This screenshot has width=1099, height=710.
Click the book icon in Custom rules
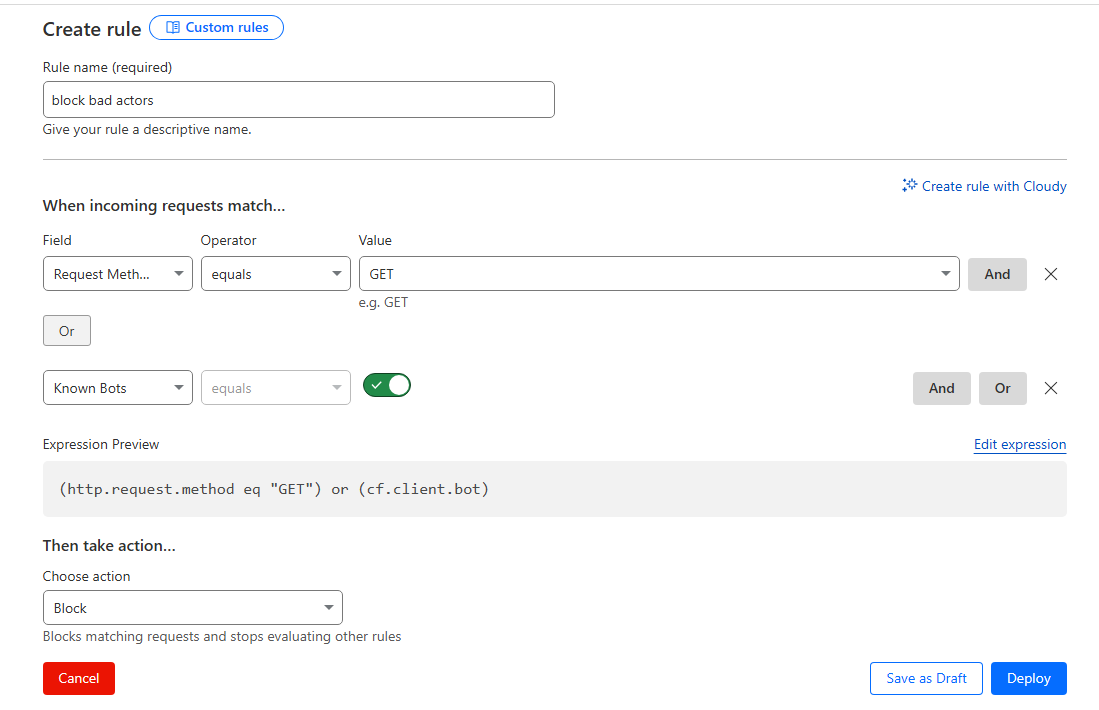[173, 28]
